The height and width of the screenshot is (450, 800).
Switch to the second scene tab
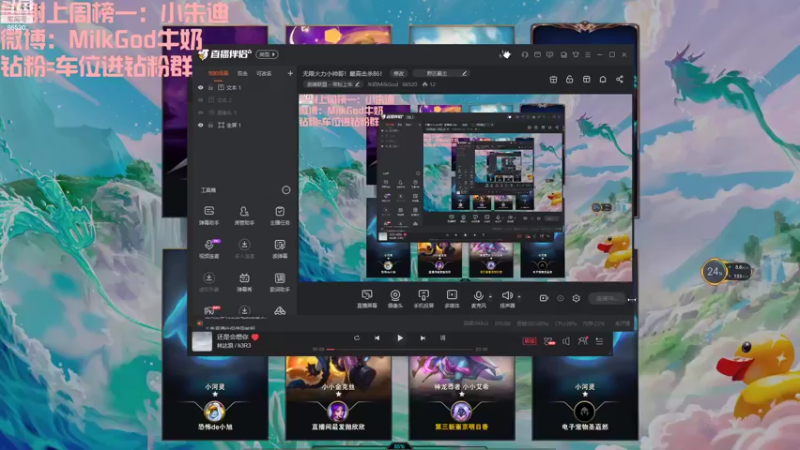pyautogui.click(x=242, y=73)
